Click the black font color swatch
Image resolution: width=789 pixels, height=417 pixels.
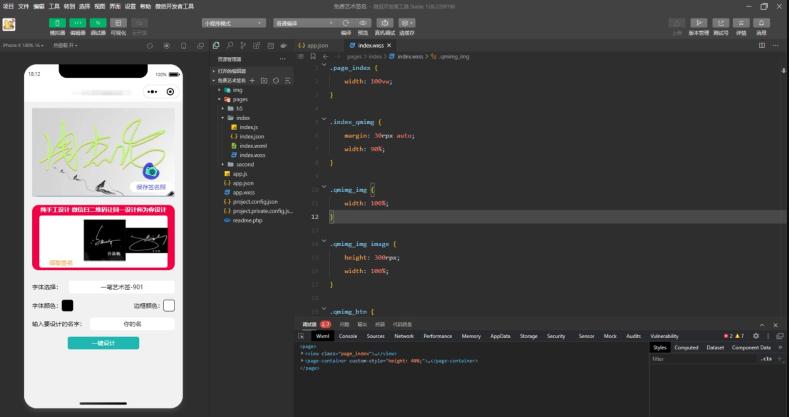pyautogui.click(x=67, y=305)
